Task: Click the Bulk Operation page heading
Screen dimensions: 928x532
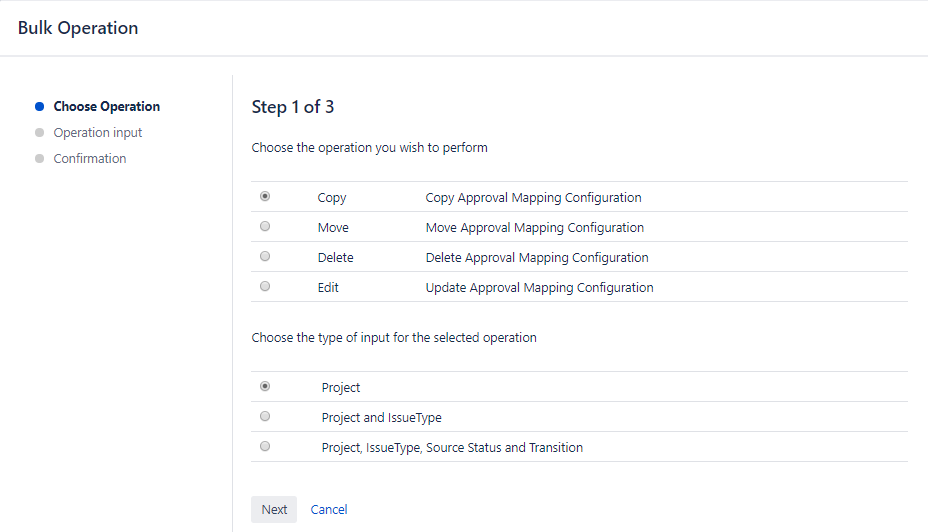Action: (x=78, y=28)
